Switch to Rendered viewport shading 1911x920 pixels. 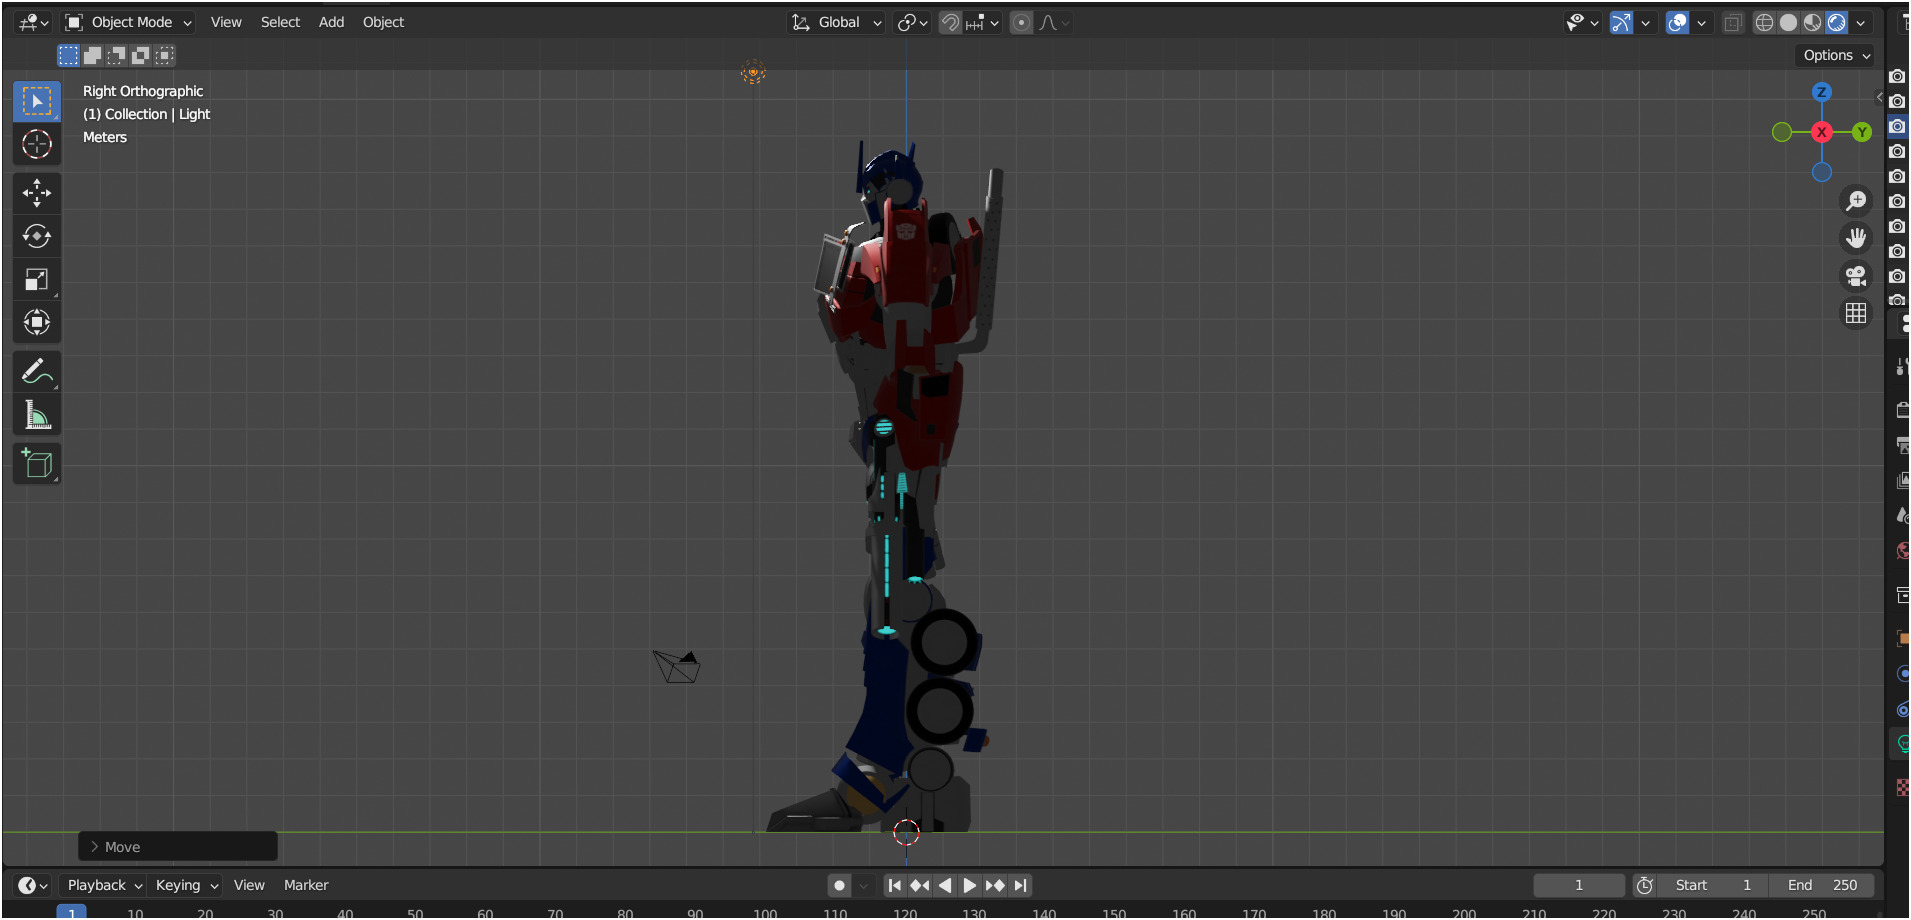[x=1837, y=22]
